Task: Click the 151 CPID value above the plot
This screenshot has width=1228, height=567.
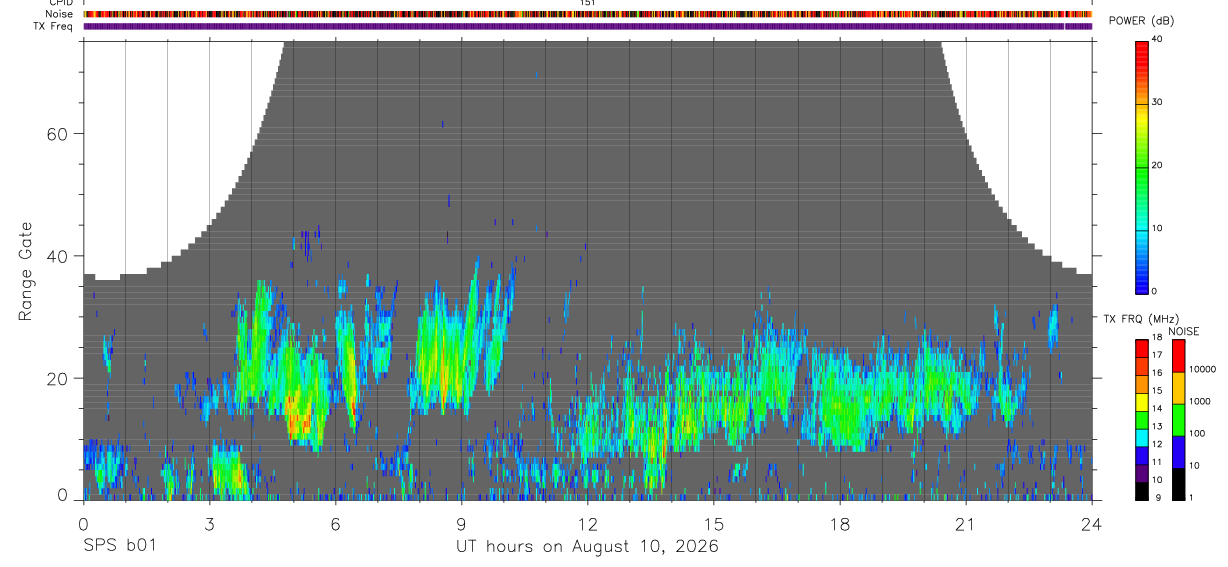Action: [x=588, y=3]
